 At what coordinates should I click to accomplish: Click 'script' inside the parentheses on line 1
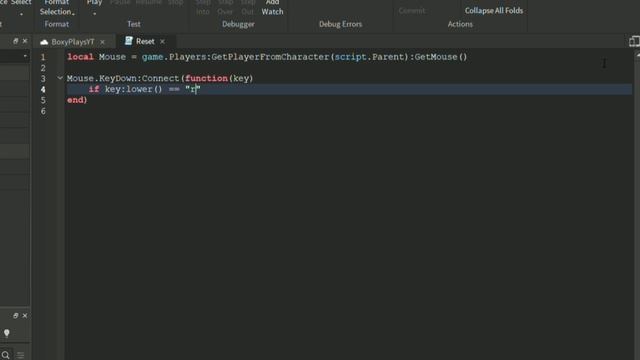(x=350, y=57)
